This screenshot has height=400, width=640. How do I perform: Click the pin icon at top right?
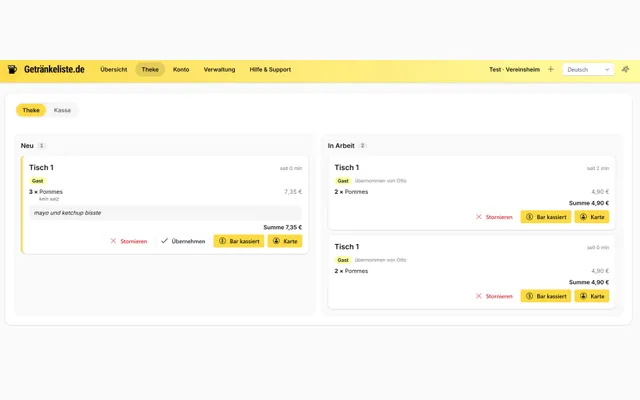tap(625, 69)
